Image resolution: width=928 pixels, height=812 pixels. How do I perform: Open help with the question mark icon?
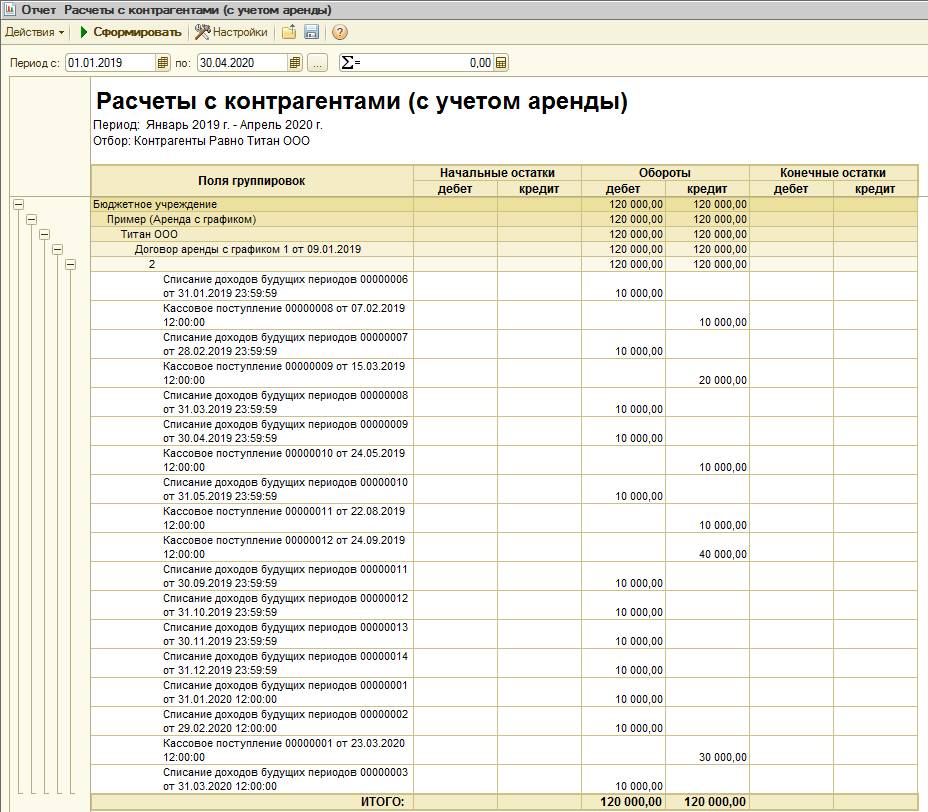[340, 32]
